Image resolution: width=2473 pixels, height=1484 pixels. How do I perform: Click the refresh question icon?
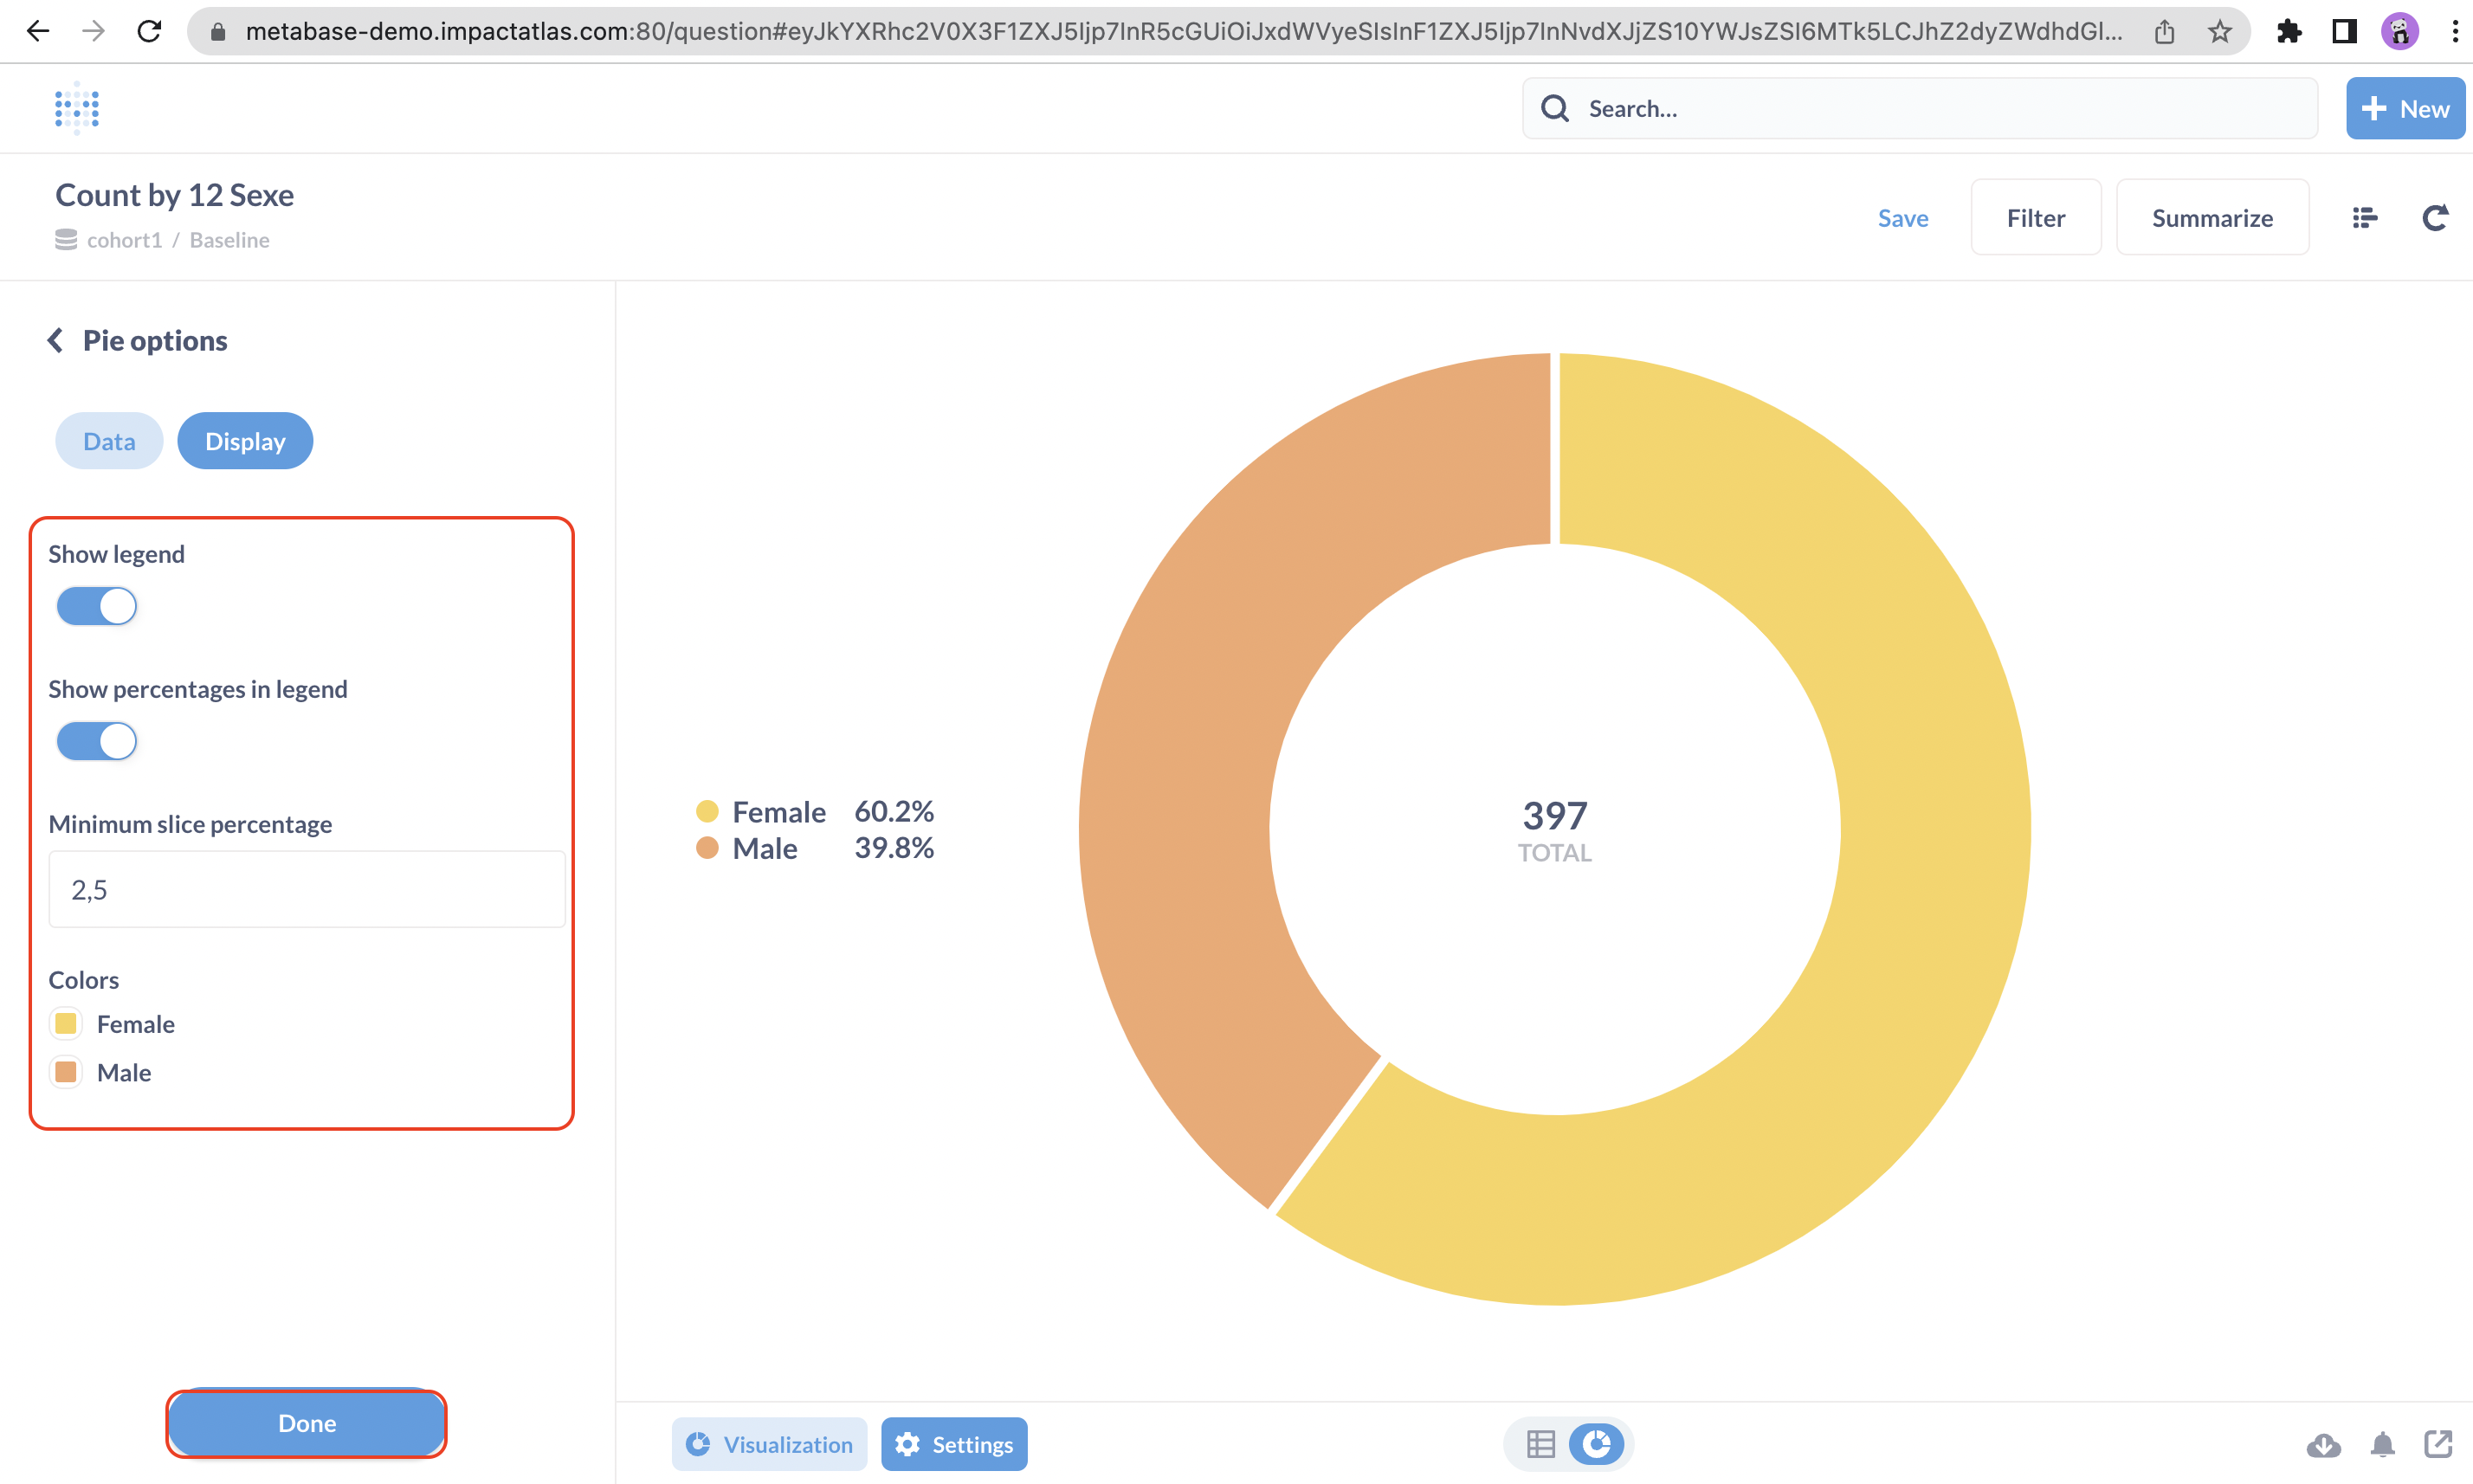[2435, 218]
